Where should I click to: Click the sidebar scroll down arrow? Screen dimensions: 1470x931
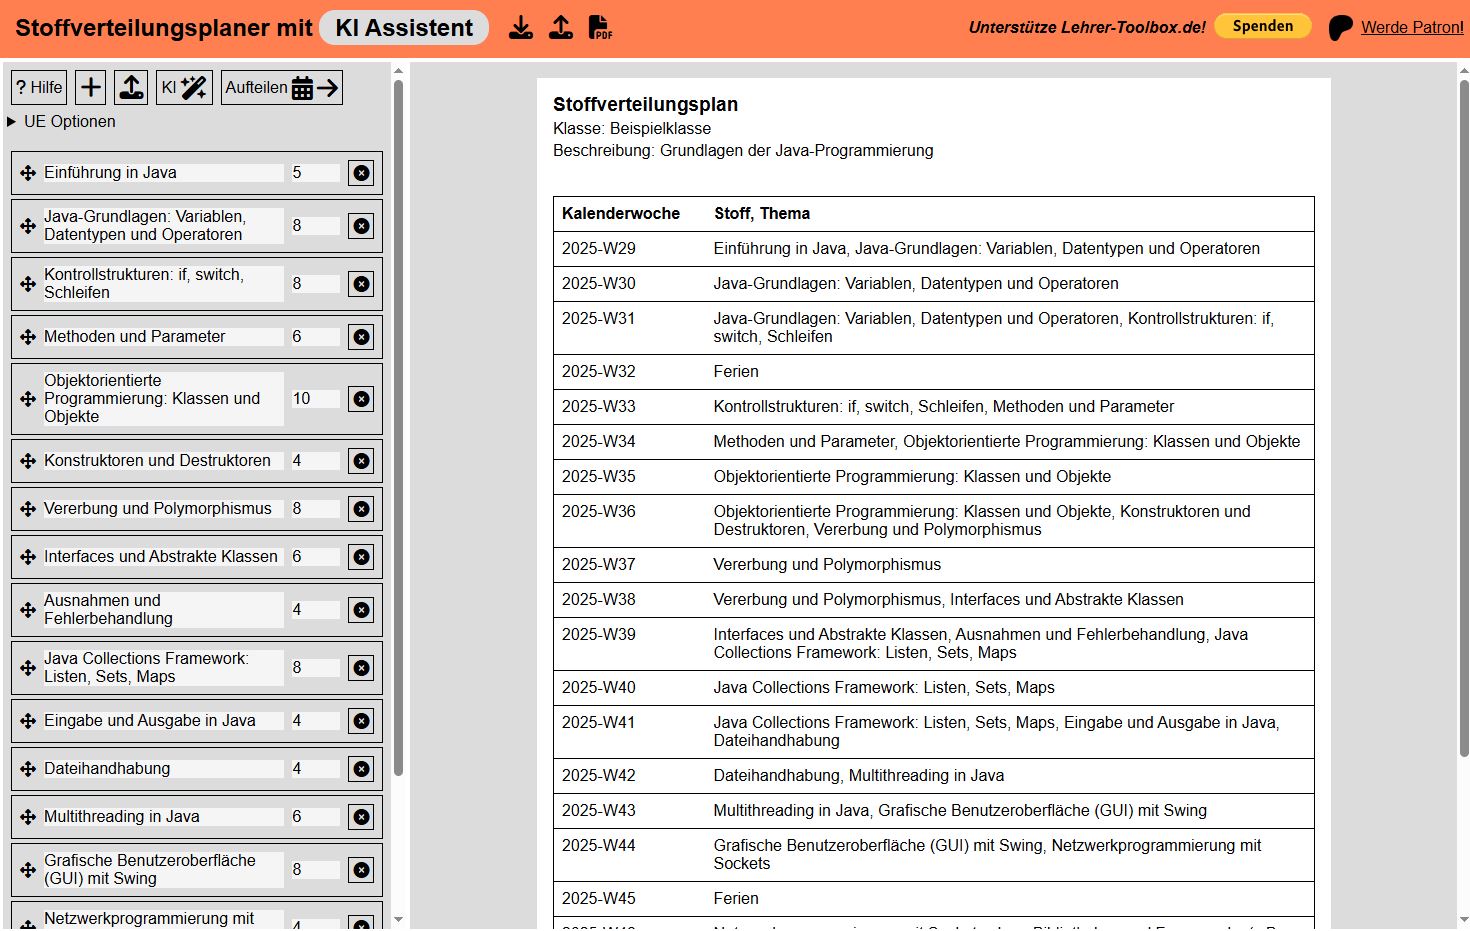pos(399,919)
